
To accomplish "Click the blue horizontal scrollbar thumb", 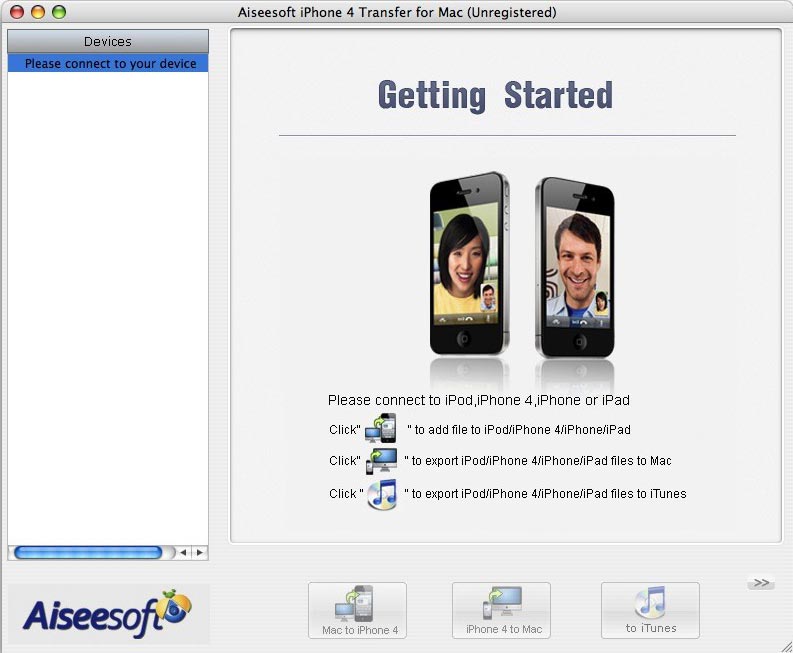I will point(89,552).
